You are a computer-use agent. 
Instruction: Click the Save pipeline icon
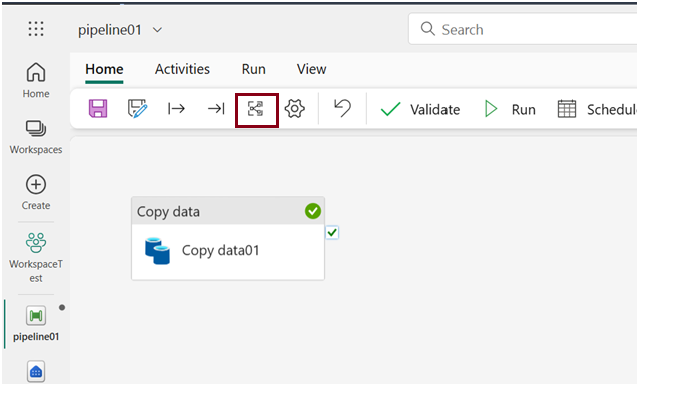pyautogui.click(x=98, y=109)
